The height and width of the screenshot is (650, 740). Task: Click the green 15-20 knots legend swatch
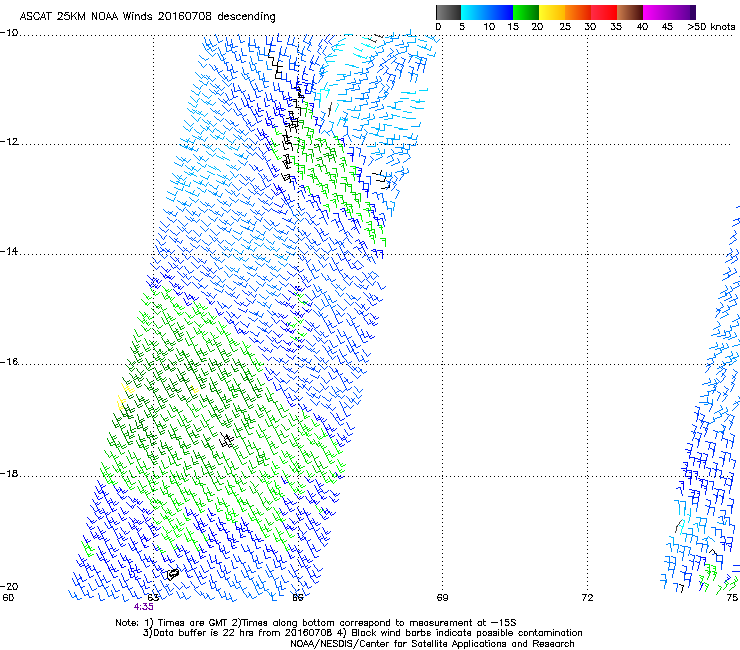(526, 12)
